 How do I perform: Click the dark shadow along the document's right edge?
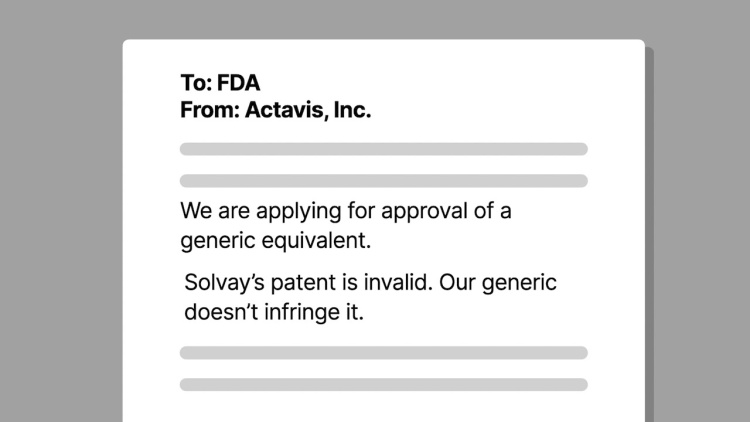(x=650, y=234)
